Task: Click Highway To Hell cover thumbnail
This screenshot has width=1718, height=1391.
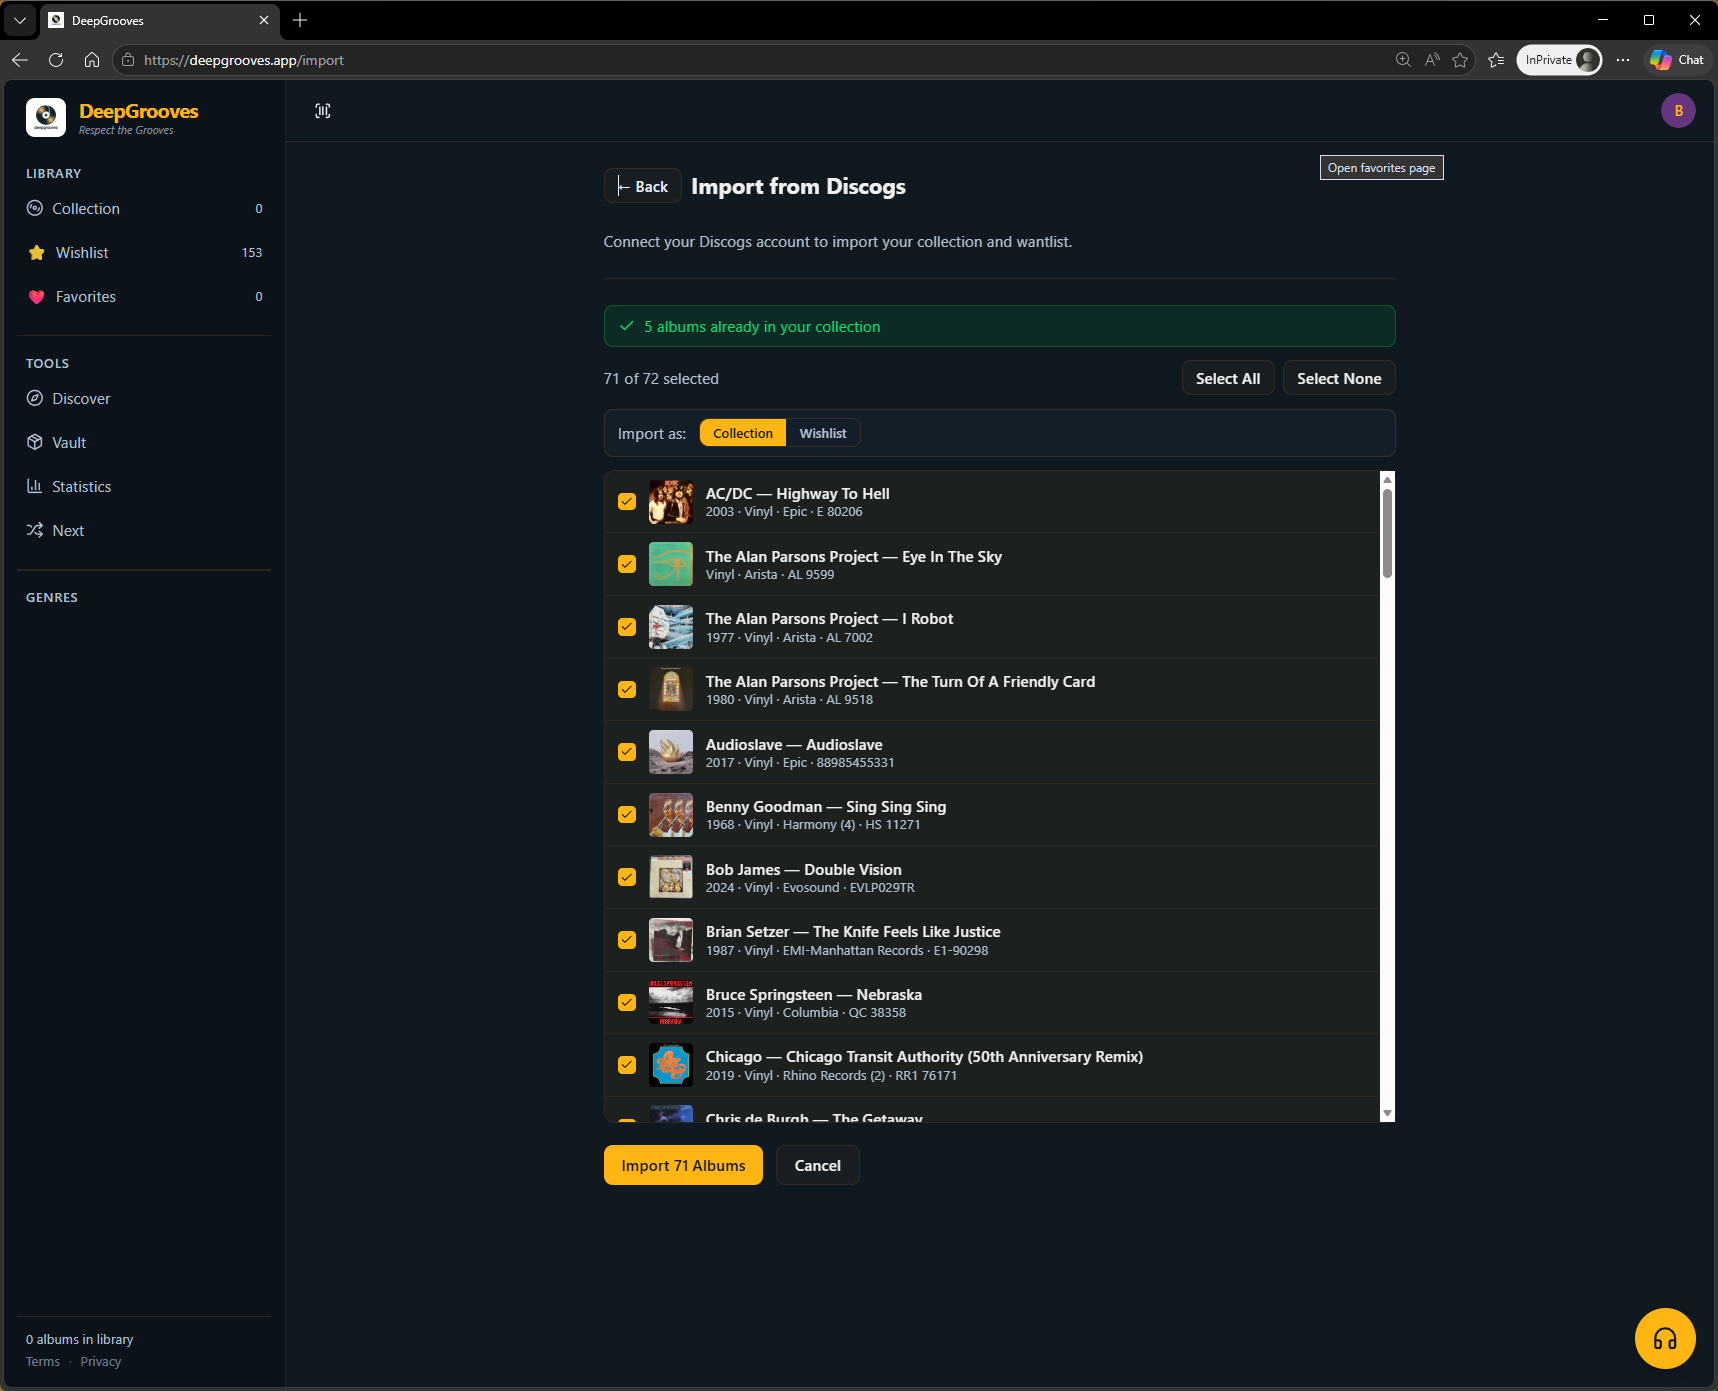Action: click(671, 502)
